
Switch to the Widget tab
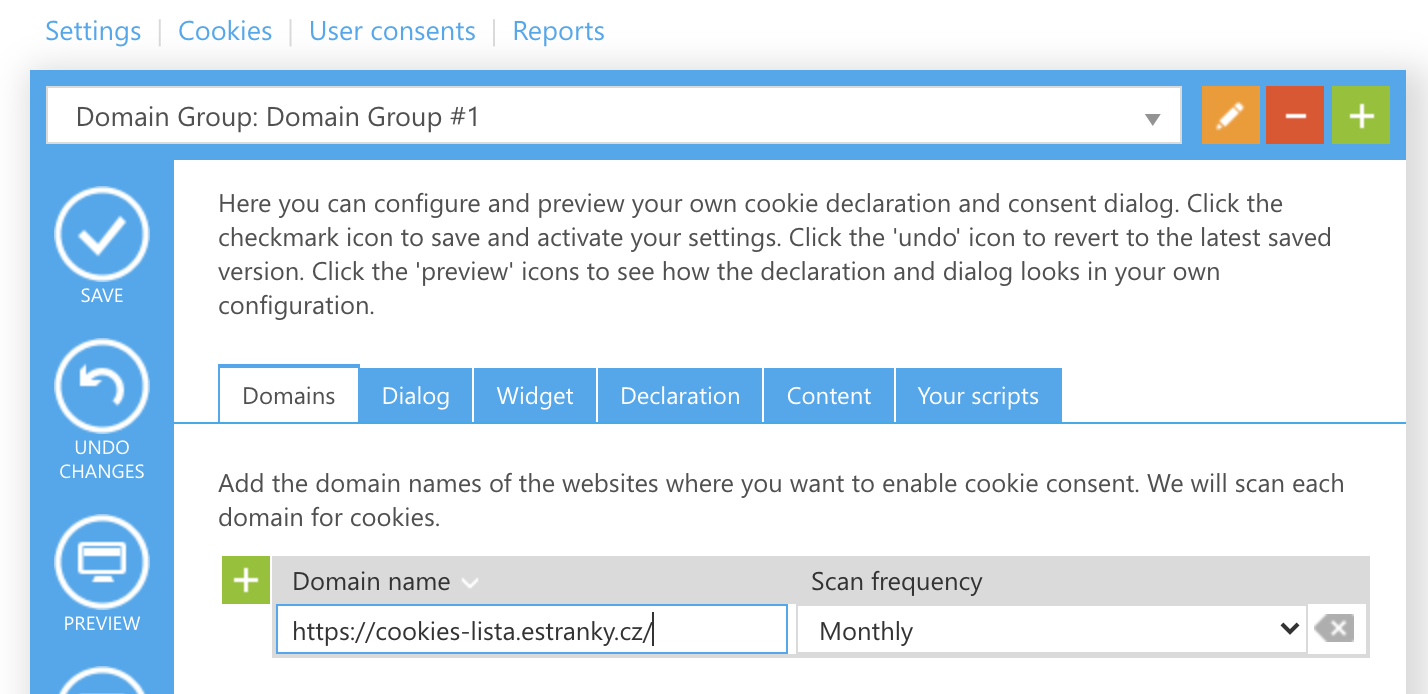(535, 396)
